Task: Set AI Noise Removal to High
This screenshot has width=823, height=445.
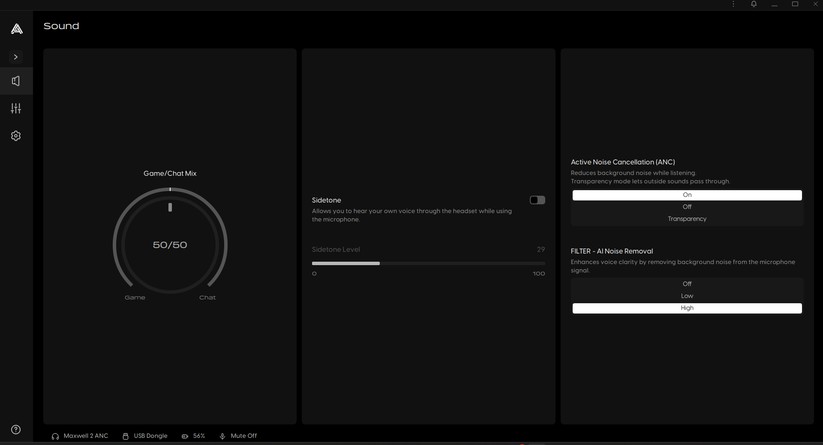Action: (x=687, y=308)
